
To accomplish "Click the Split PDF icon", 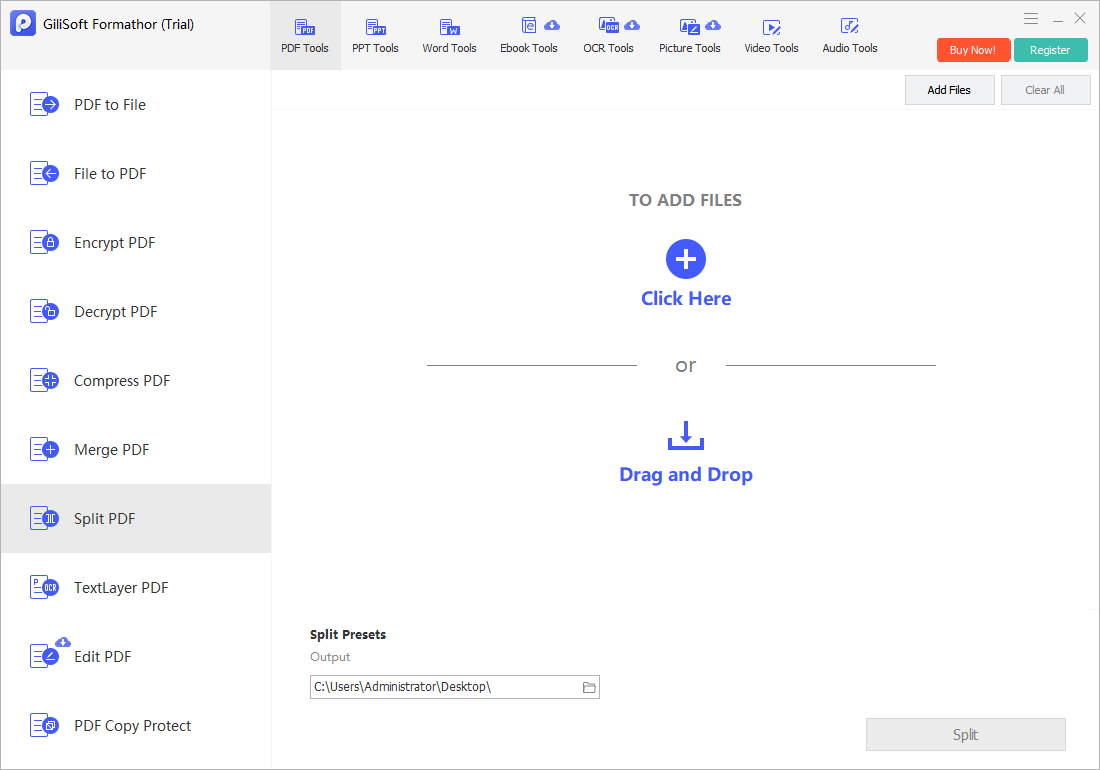I will tap(44, 519).
